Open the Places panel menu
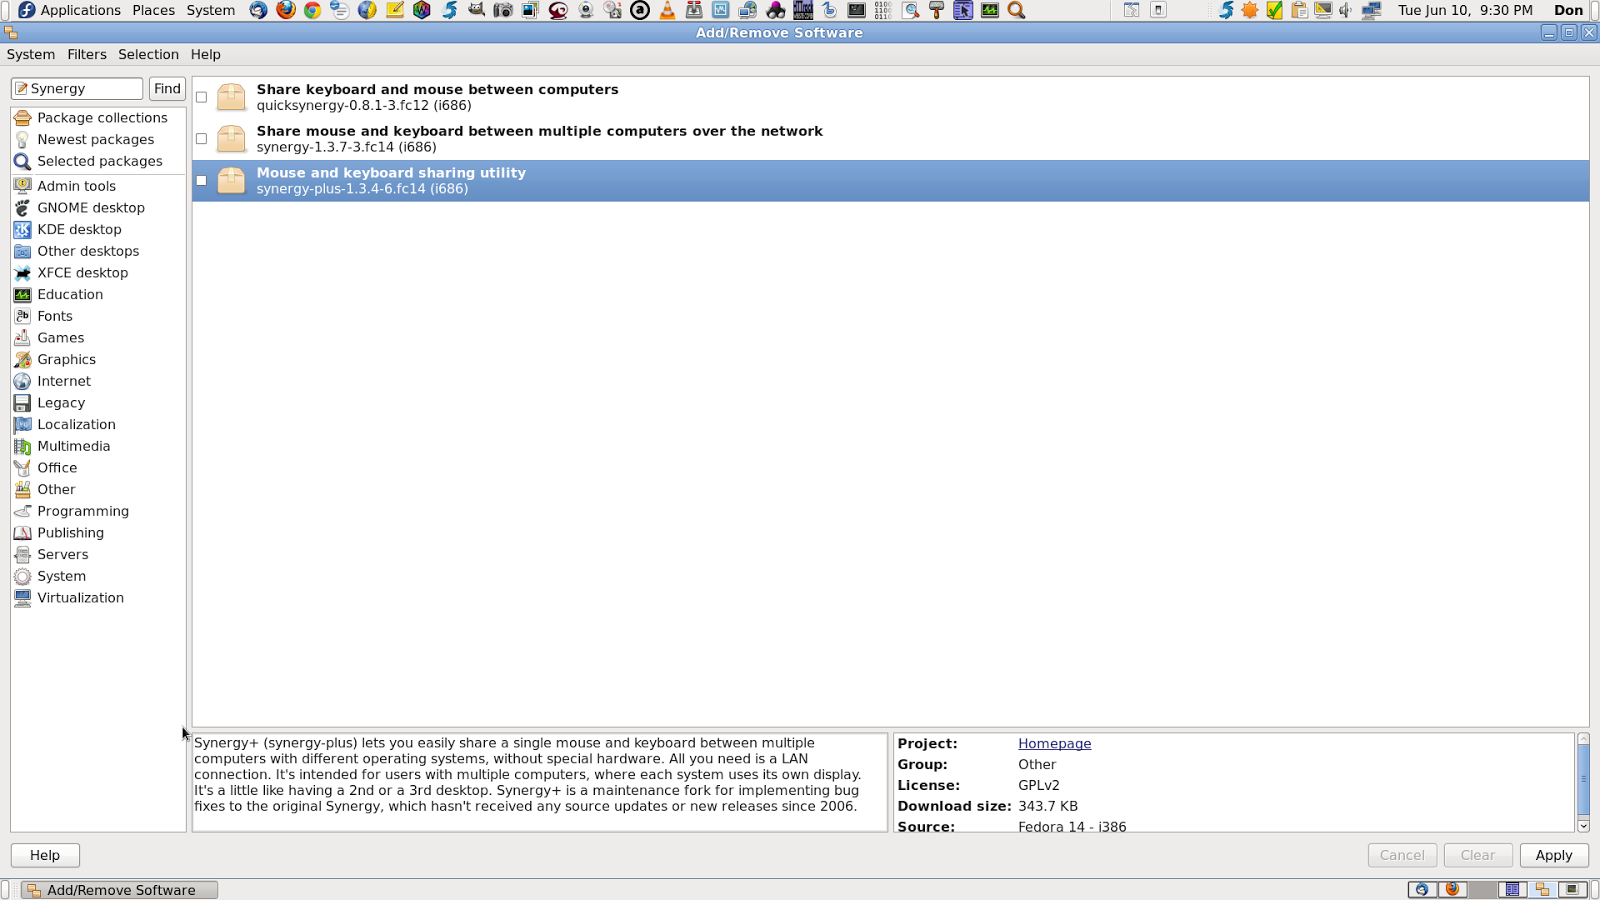The height and width of the screenshot is (900, 1600). [153, 10]
